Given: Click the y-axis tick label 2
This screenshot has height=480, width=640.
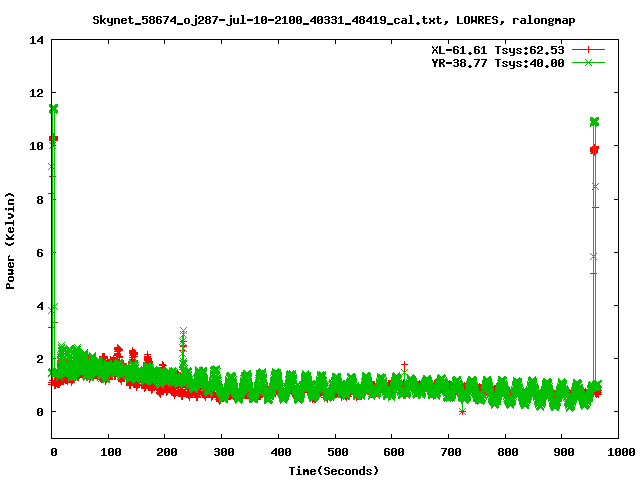Looking at the screenshot, I should (x=40, y=359).
